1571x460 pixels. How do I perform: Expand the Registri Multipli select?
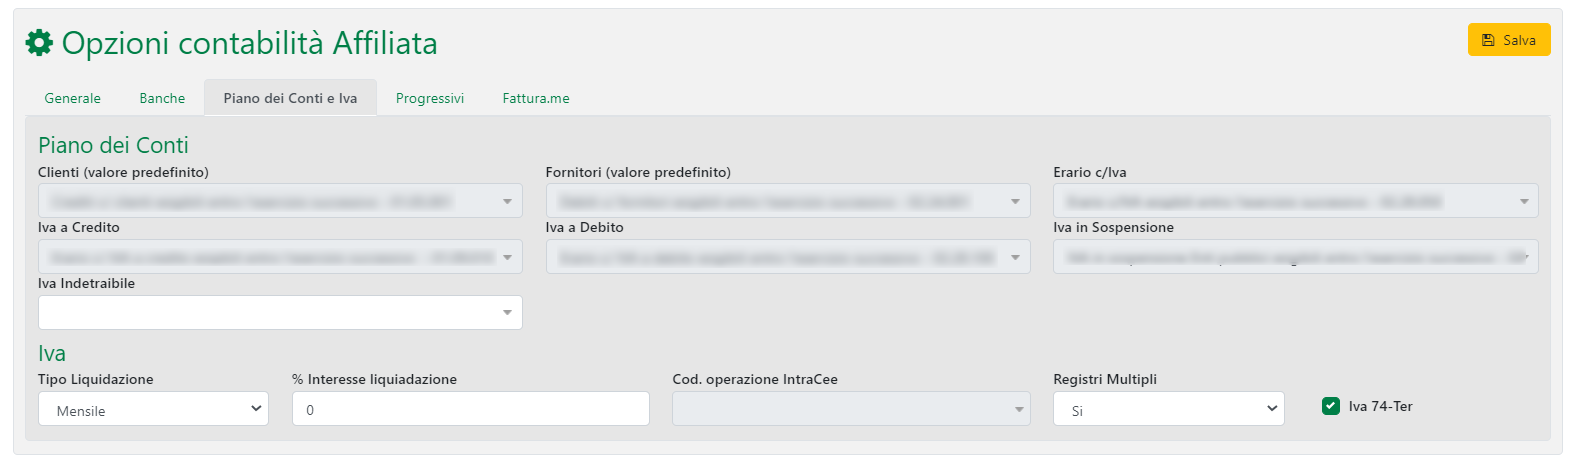click(1168, 409)
